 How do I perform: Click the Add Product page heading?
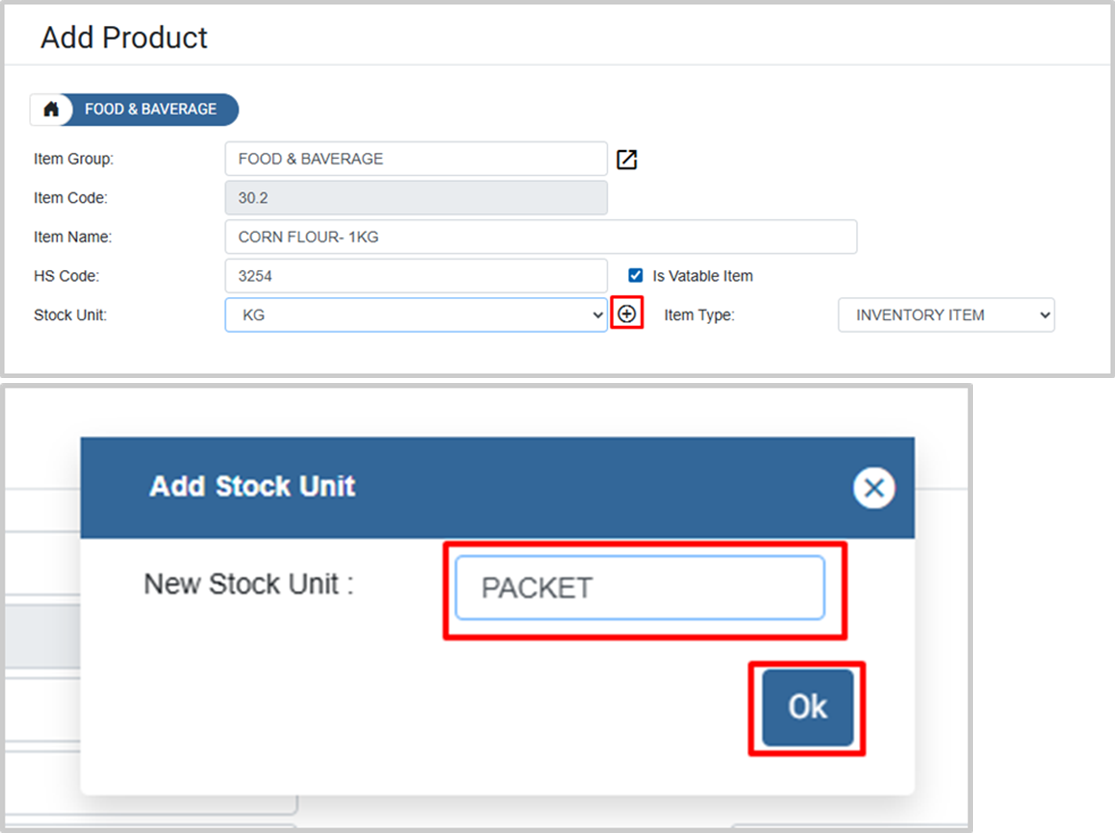pos(124,38)
